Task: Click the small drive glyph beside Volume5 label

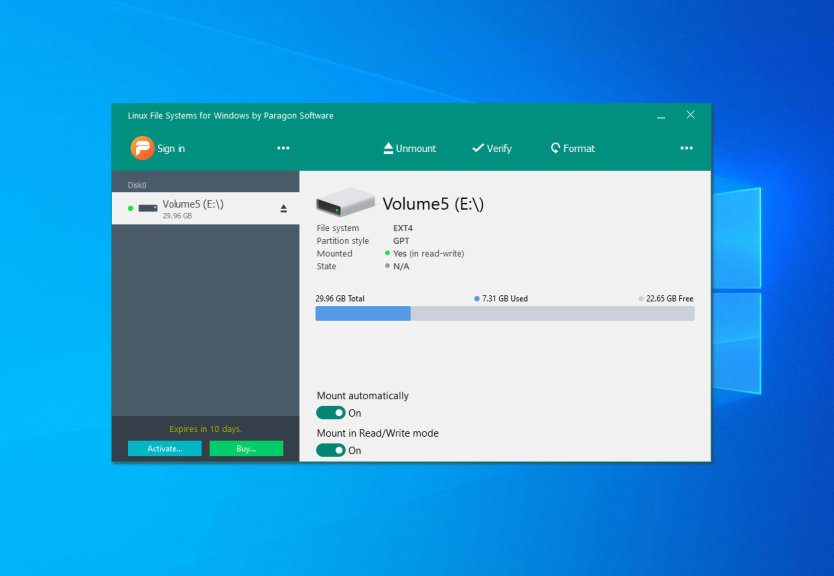Action: (x=147, y=208)
